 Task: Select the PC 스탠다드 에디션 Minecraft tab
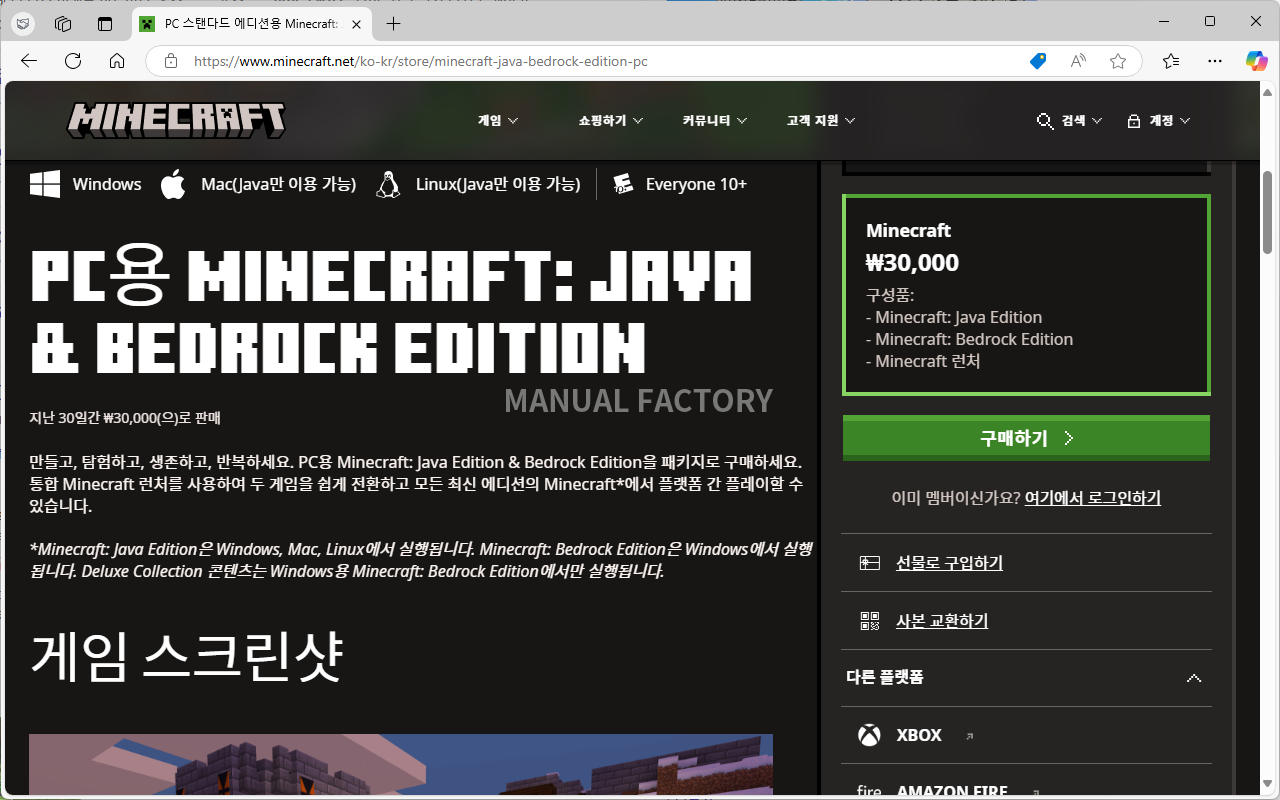(250, 23)
